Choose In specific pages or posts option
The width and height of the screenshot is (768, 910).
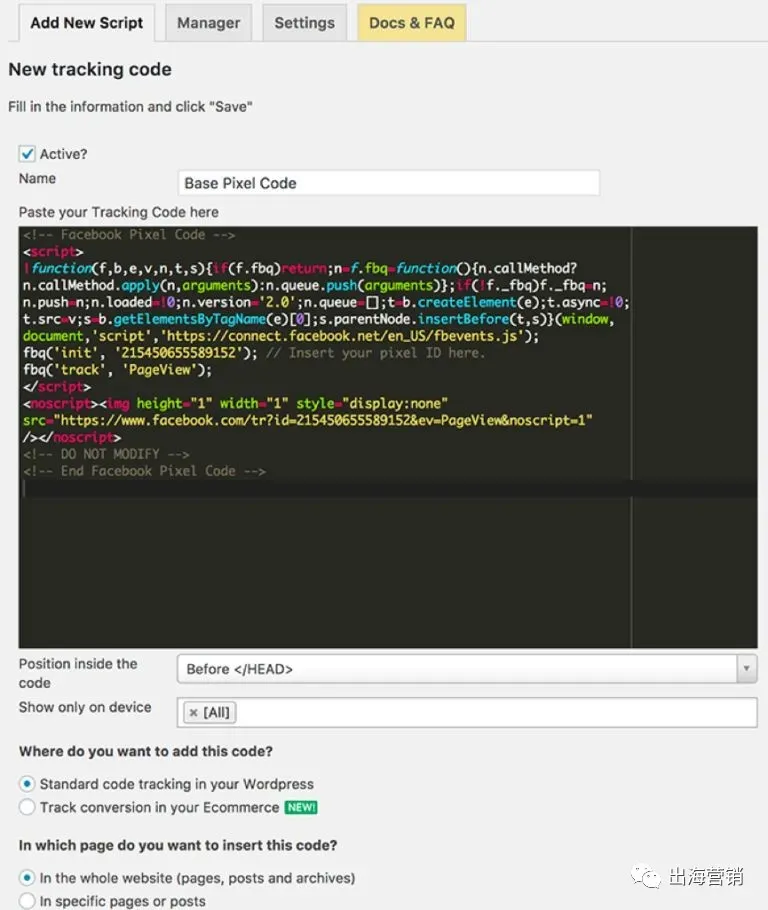pyautogui.click(x=28, y=901)
